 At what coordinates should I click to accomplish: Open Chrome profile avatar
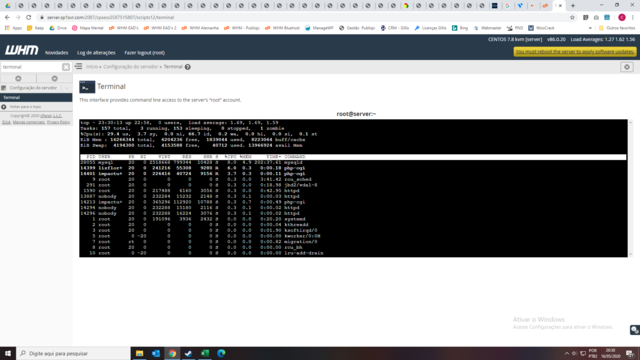[622, 18]
